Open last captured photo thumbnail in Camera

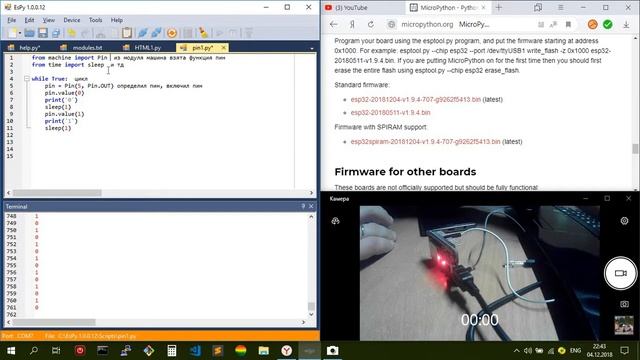click(624, 325)
